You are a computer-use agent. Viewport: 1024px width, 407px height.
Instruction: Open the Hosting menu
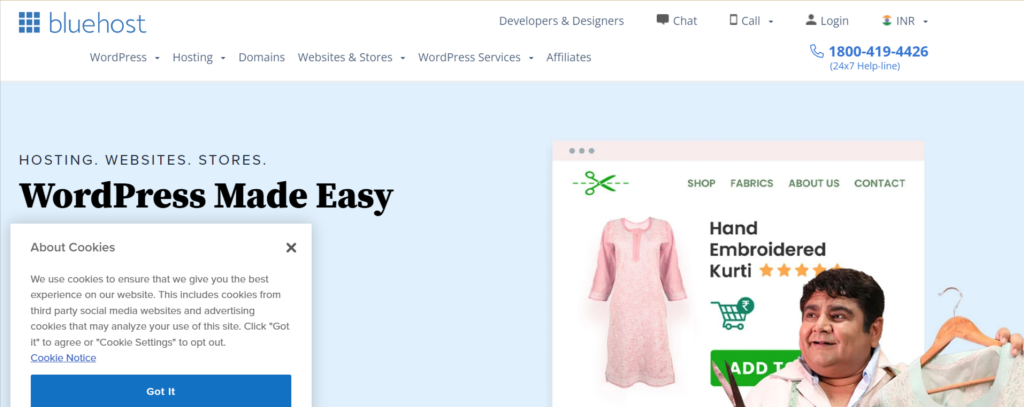tap(193, 57)
